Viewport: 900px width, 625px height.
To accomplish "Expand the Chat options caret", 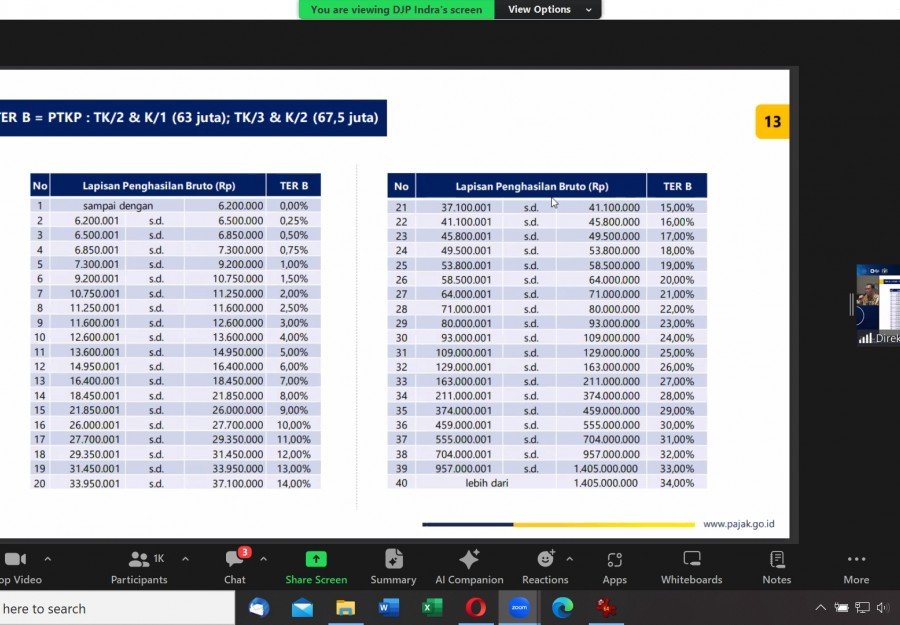I will (x=263, y=559).
